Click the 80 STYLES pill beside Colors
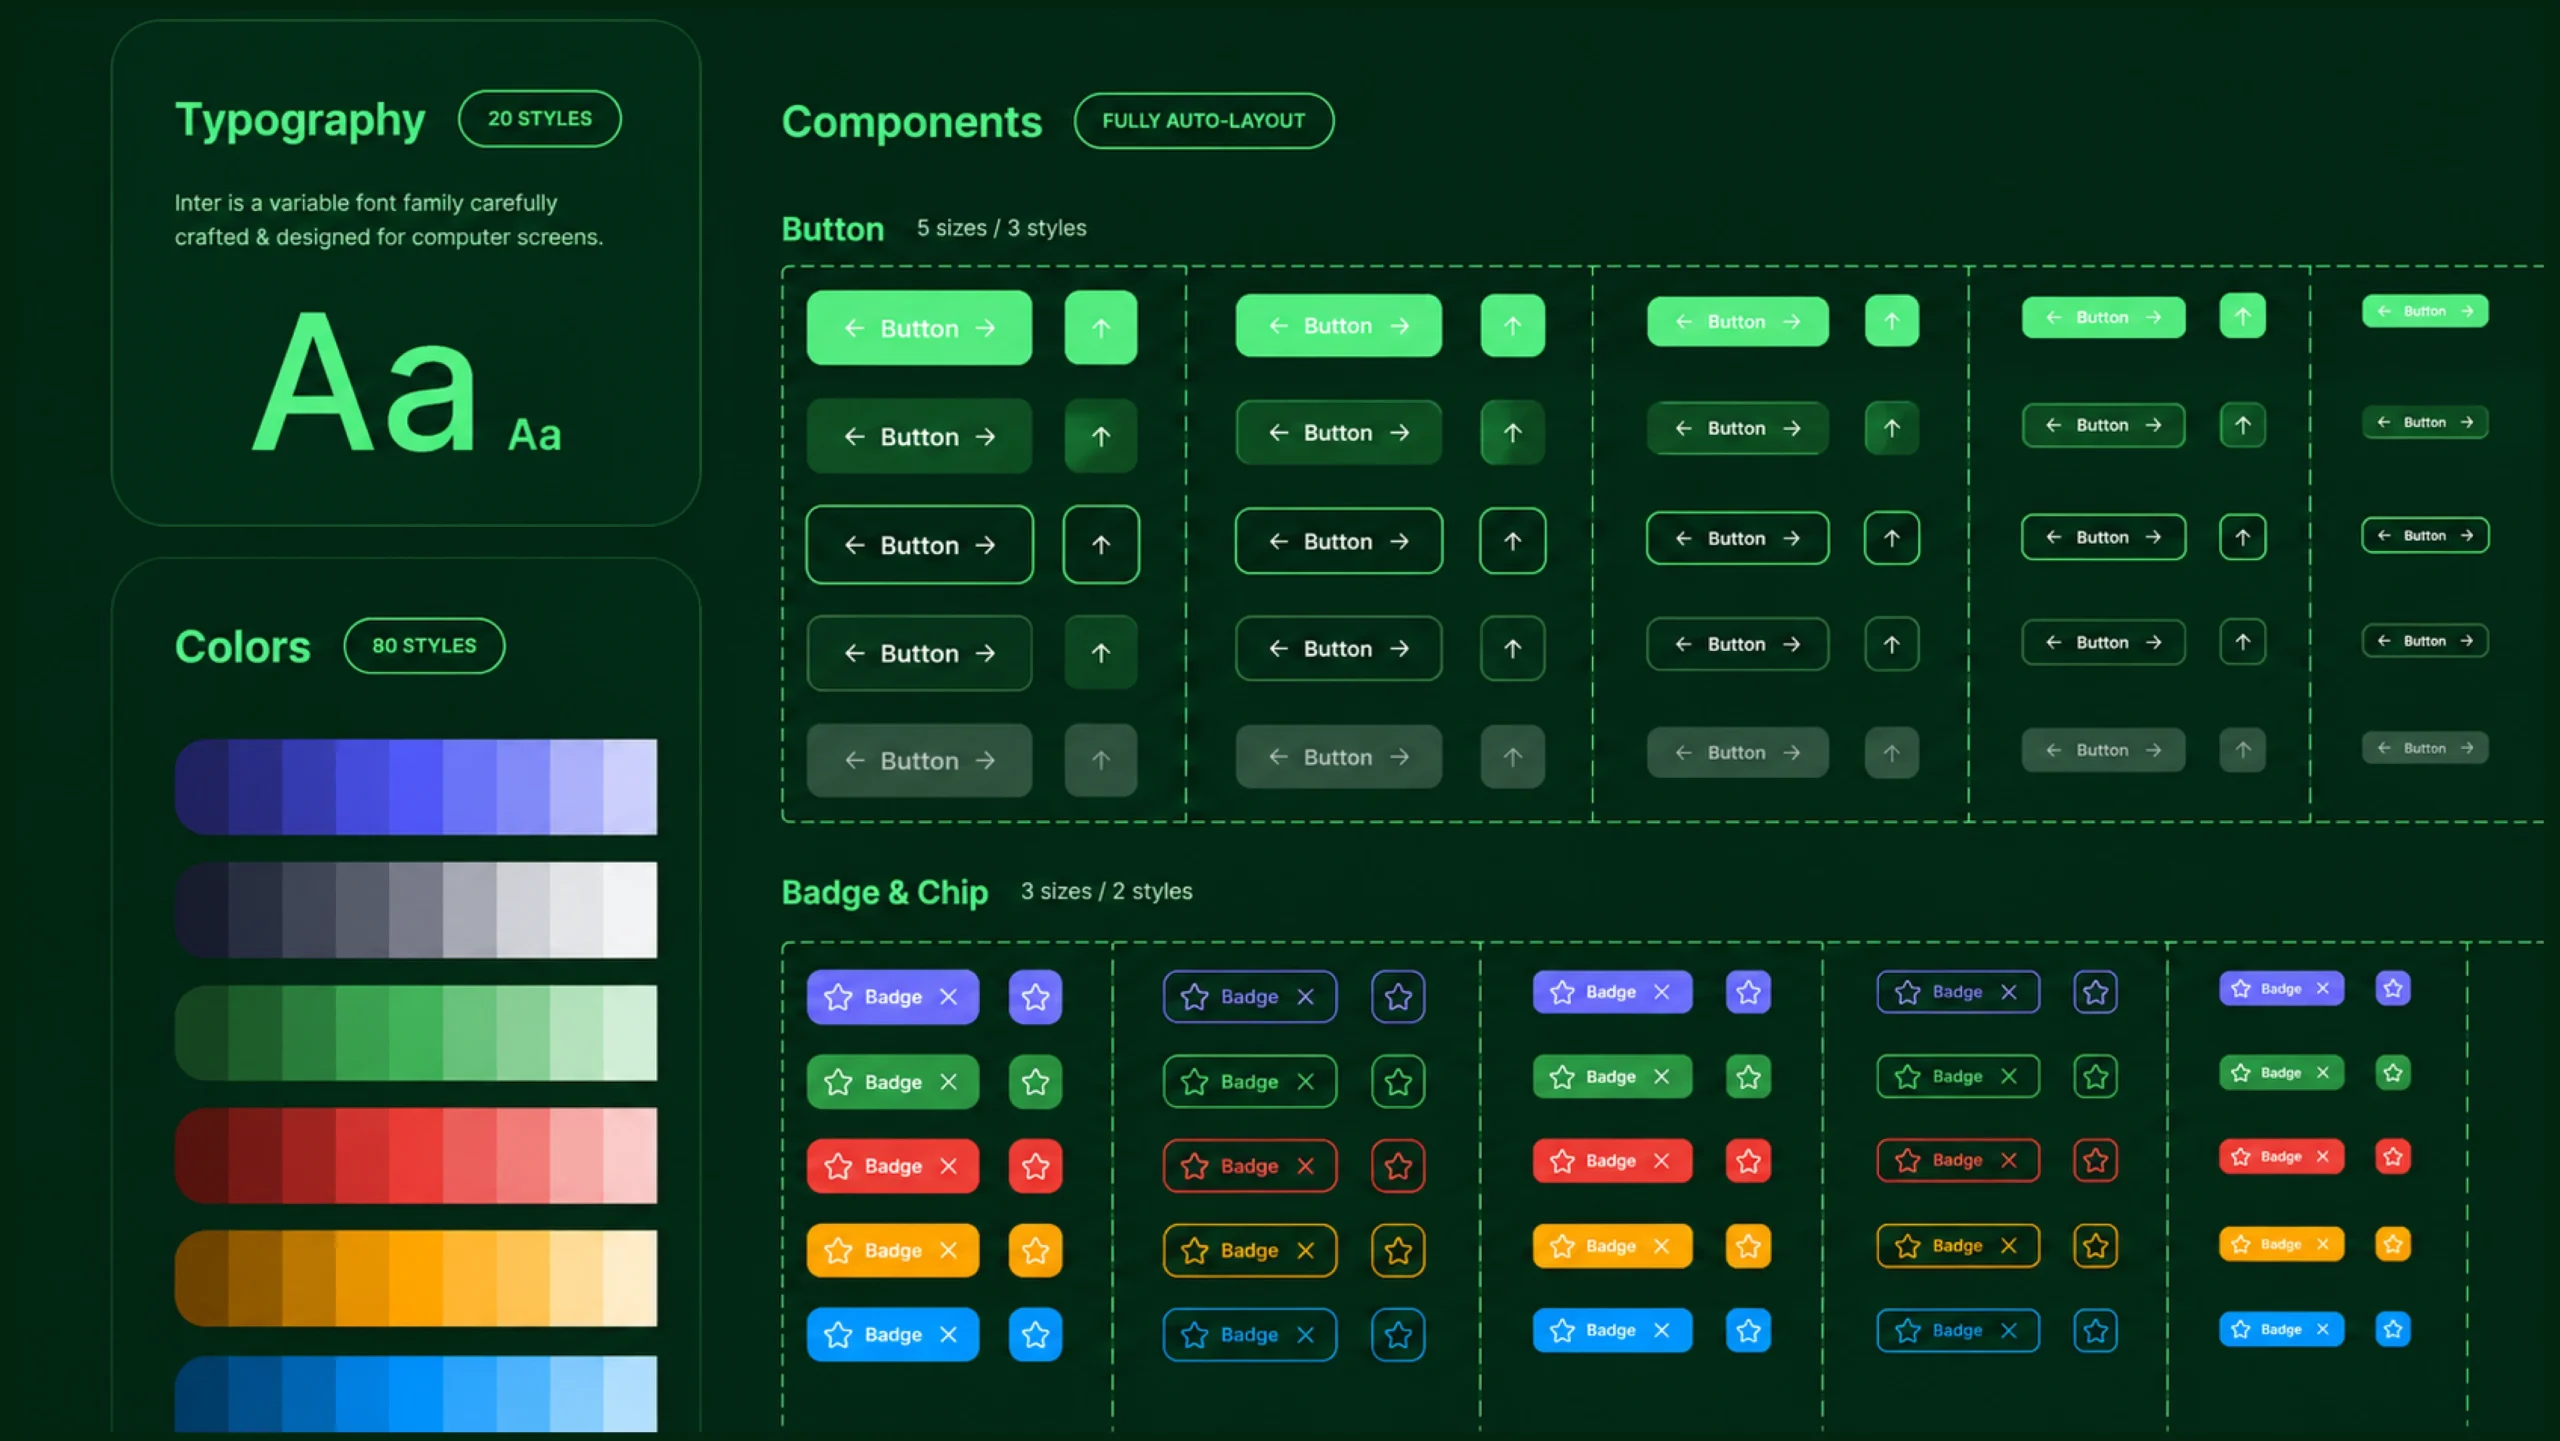This screenshot has width=2560, height=1441. point(424,645)
